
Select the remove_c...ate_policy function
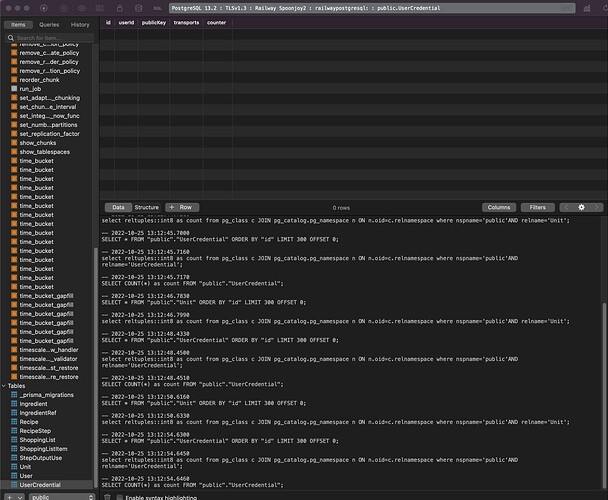49,53
